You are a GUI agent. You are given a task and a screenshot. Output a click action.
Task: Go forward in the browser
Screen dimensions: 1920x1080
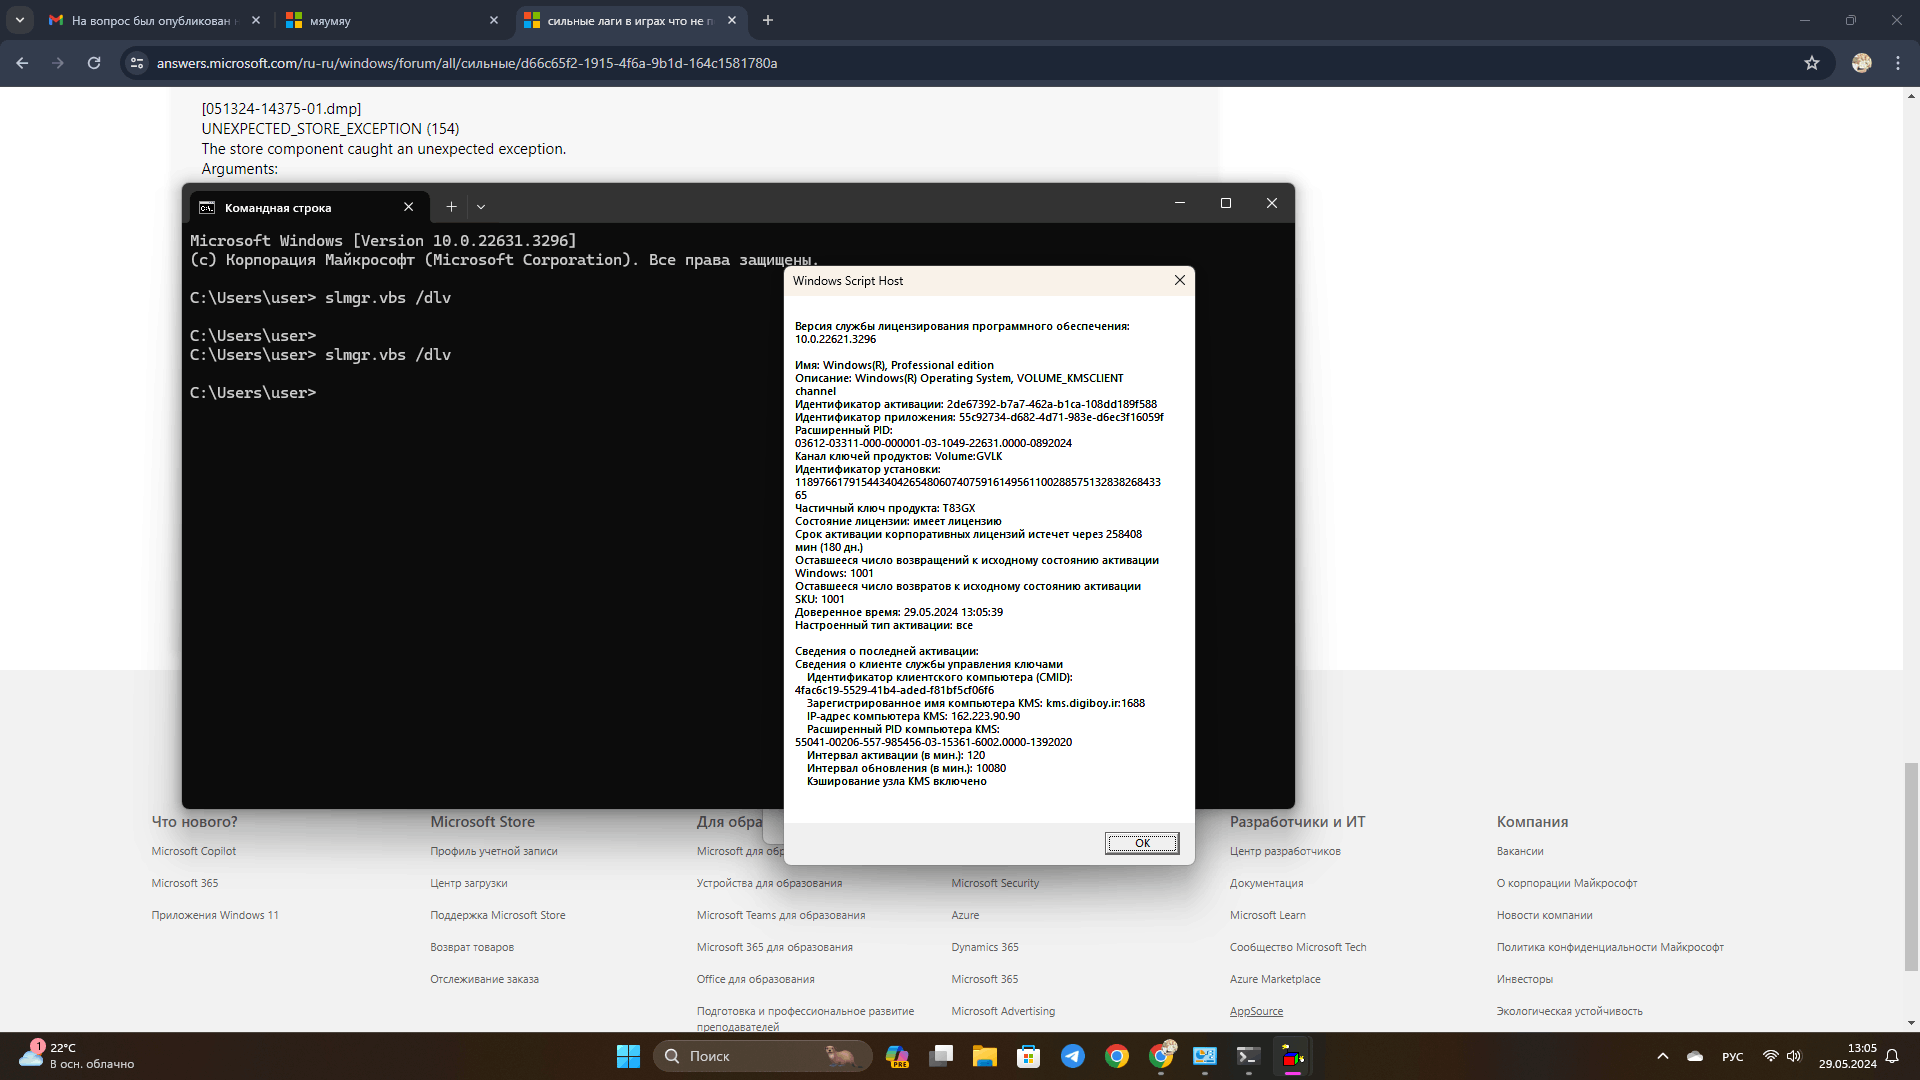pos(58,63)
